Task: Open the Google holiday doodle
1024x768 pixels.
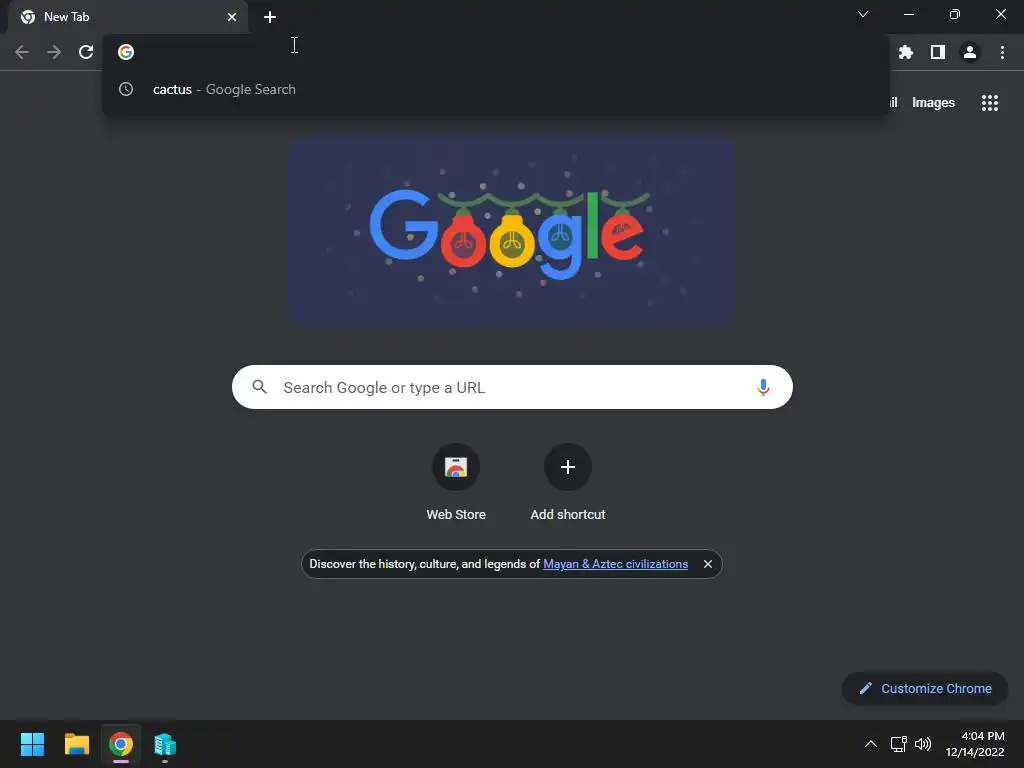Action: 513,231
